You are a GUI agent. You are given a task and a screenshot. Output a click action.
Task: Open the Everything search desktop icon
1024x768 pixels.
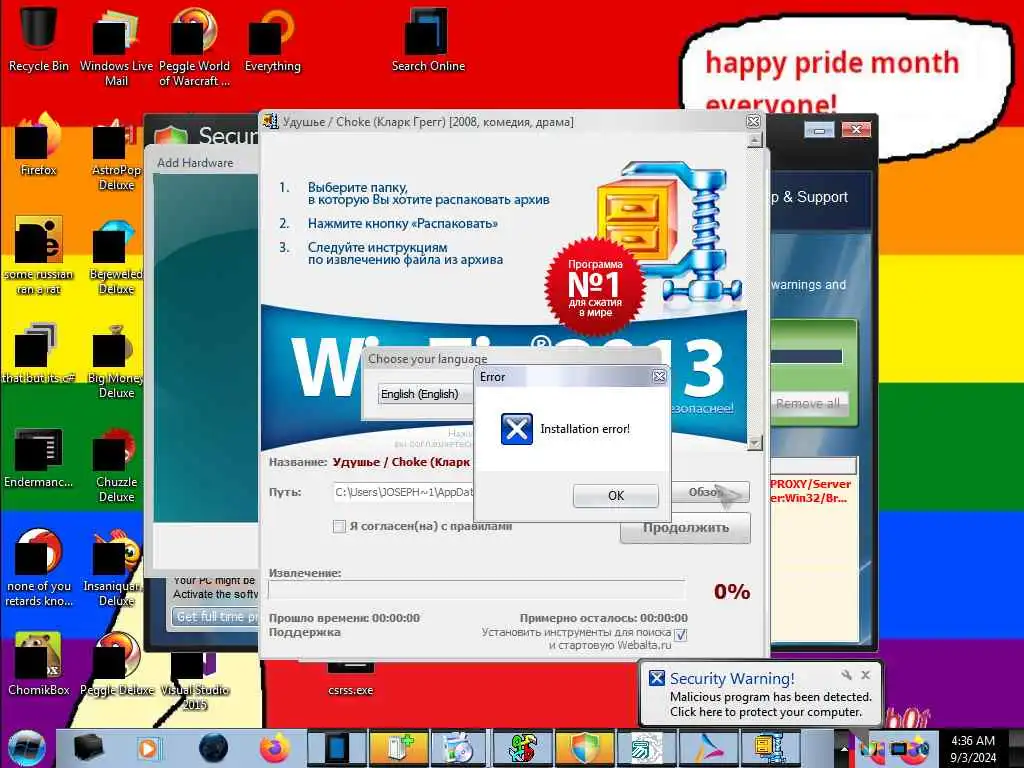pos(272,39)
